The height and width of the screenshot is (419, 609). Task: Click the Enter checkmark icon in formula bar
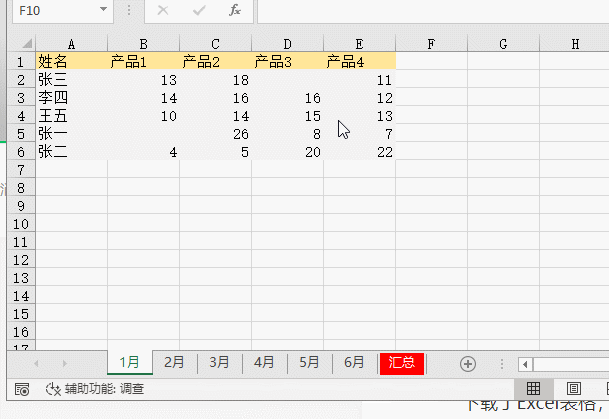pyautogui.click(x=199, y=10)
